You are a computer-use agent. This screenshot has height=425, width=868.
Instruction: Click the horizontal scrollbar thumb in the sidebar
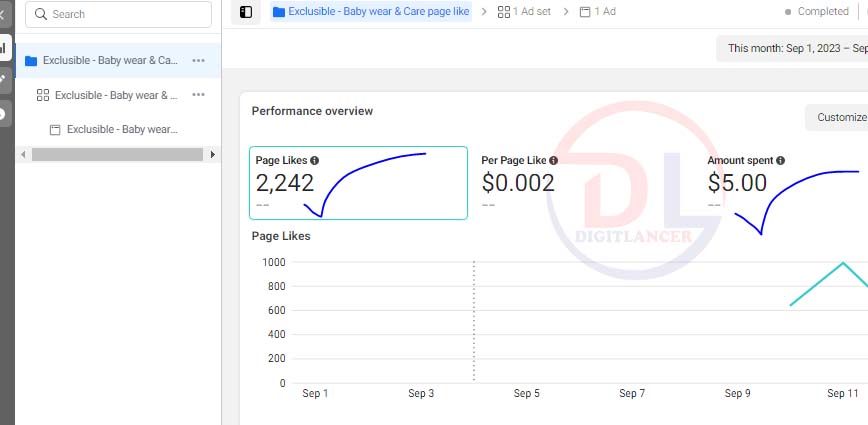[117, 154]
